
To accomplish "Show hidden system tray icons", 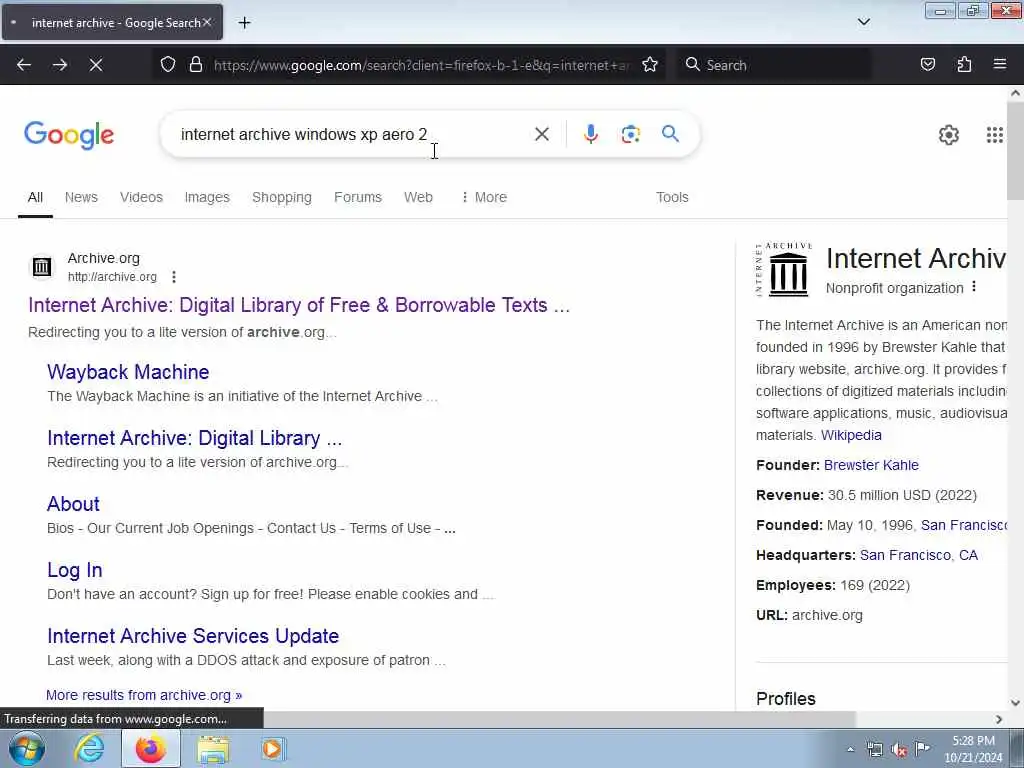I will 850,750.
